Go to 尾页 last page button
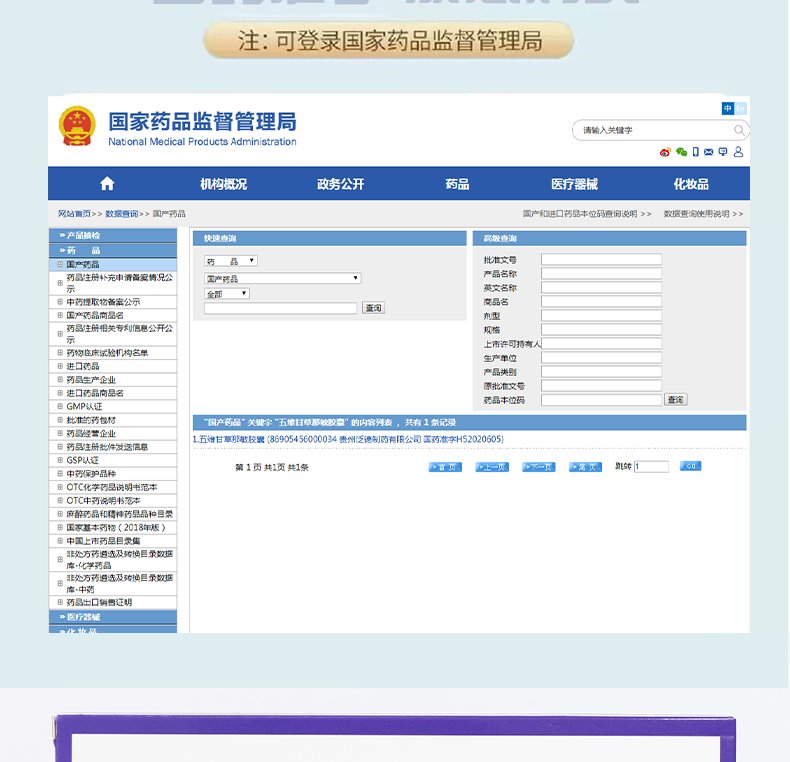Screen dimensions: 790x762 pos(585,467)
